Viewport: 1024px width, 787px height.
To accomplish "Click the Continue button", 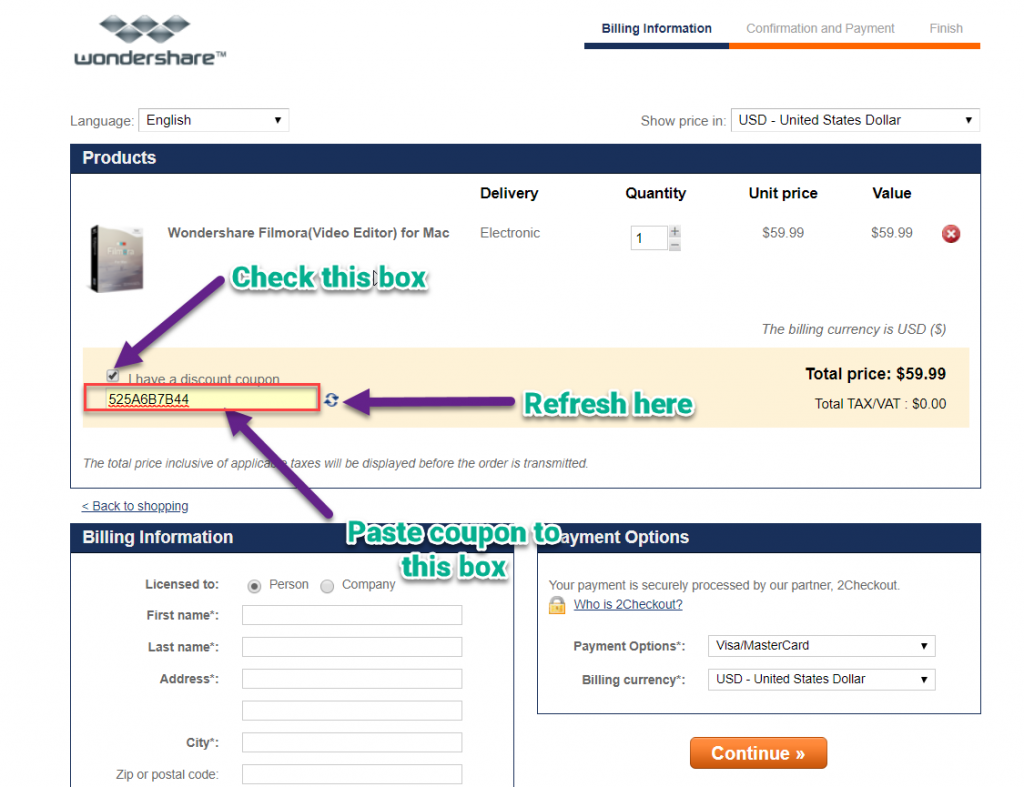I will click(x=758, y=753).
